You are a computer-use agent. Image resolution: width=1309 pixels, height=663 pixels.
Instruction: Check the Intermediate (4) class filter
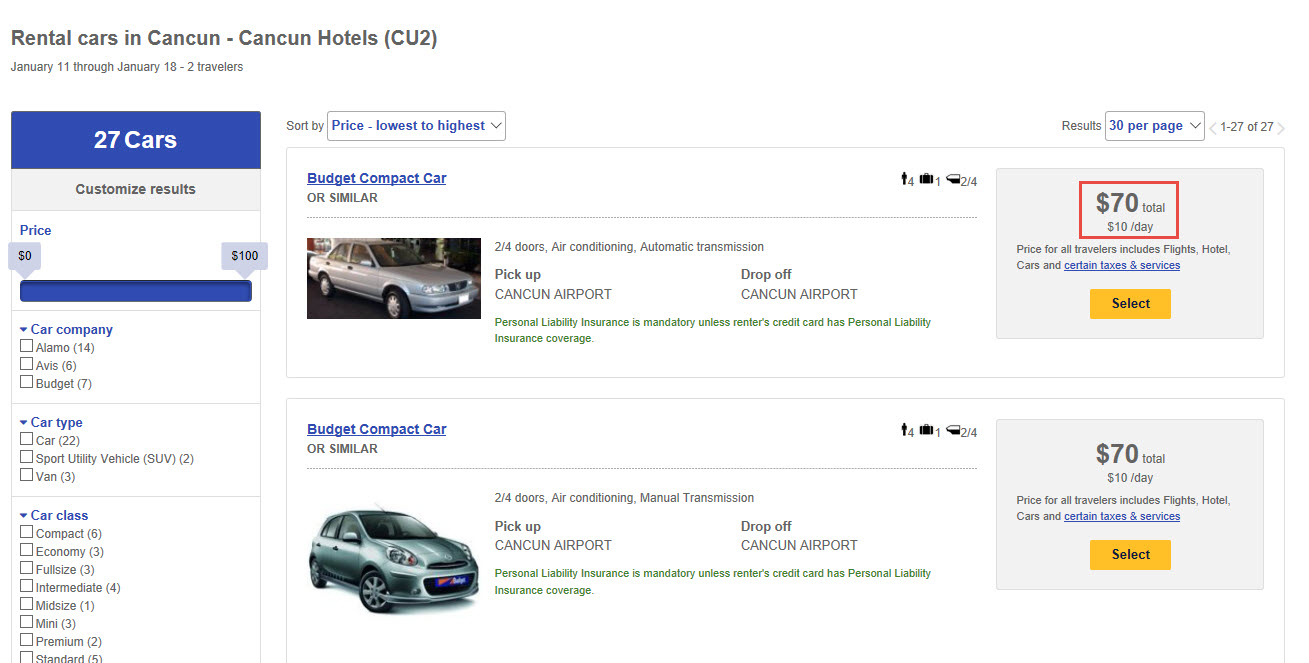coord(27,586)
